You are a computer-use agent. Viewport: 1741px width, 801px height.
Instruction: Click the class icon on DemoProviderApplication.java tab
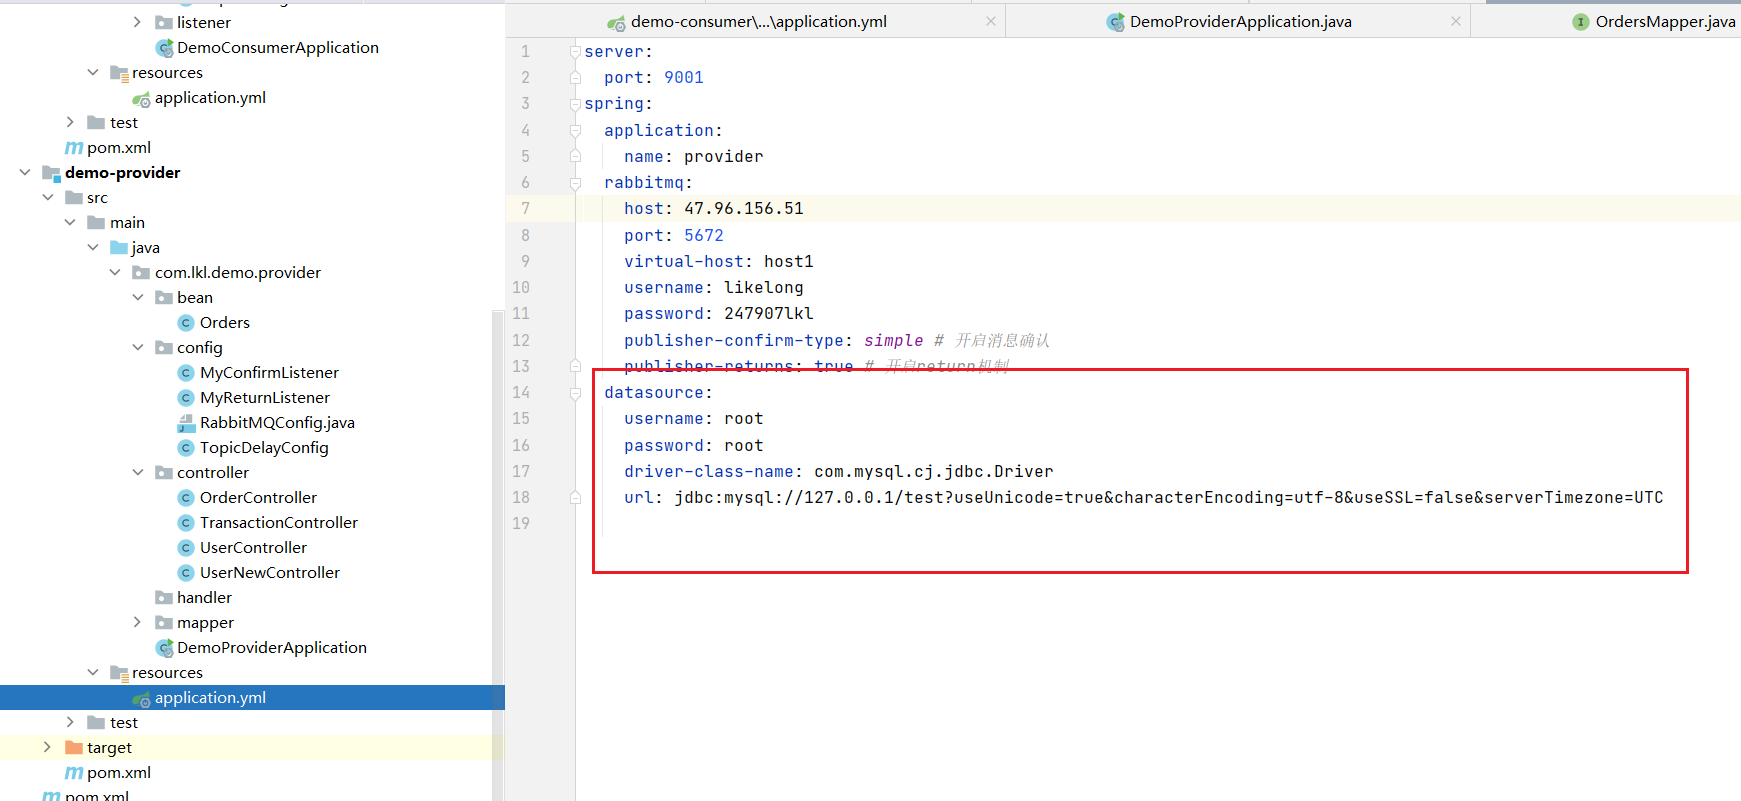pos(1115,22)
